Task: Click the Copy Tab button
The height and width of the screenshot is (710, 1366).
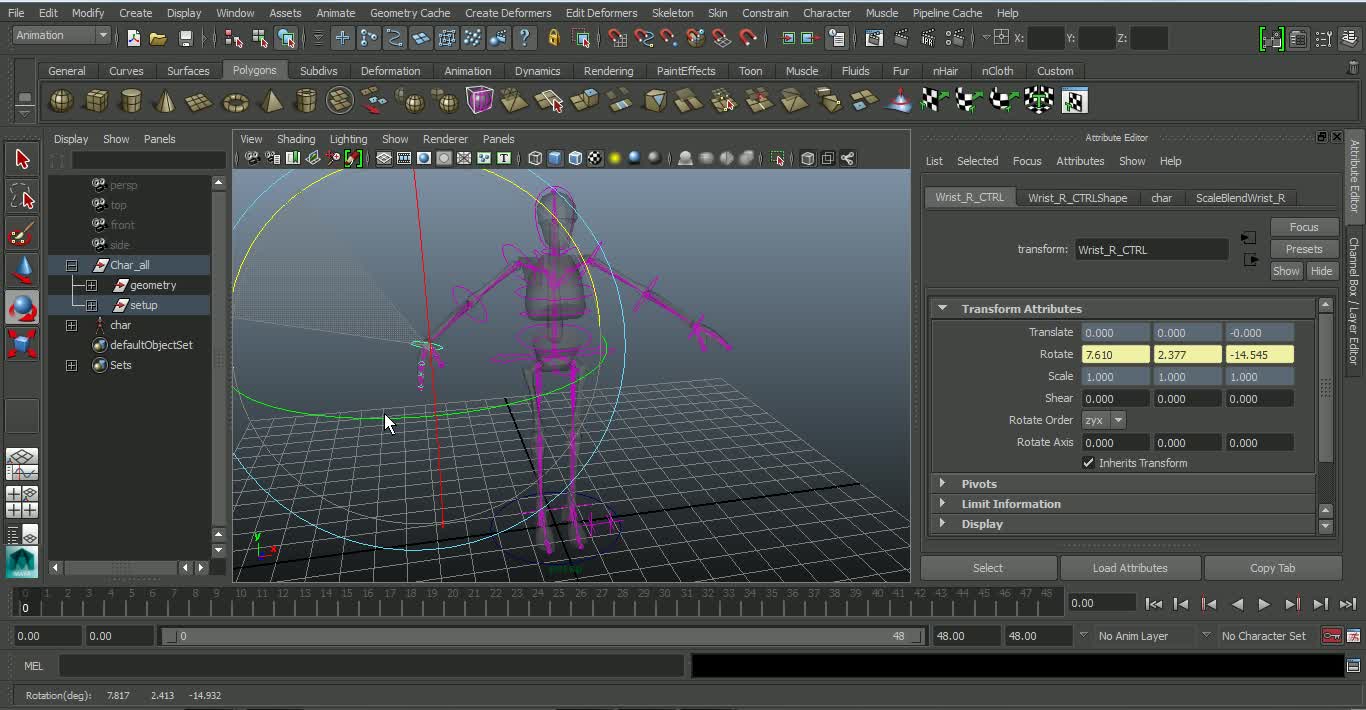Action: coord(1272,568)
